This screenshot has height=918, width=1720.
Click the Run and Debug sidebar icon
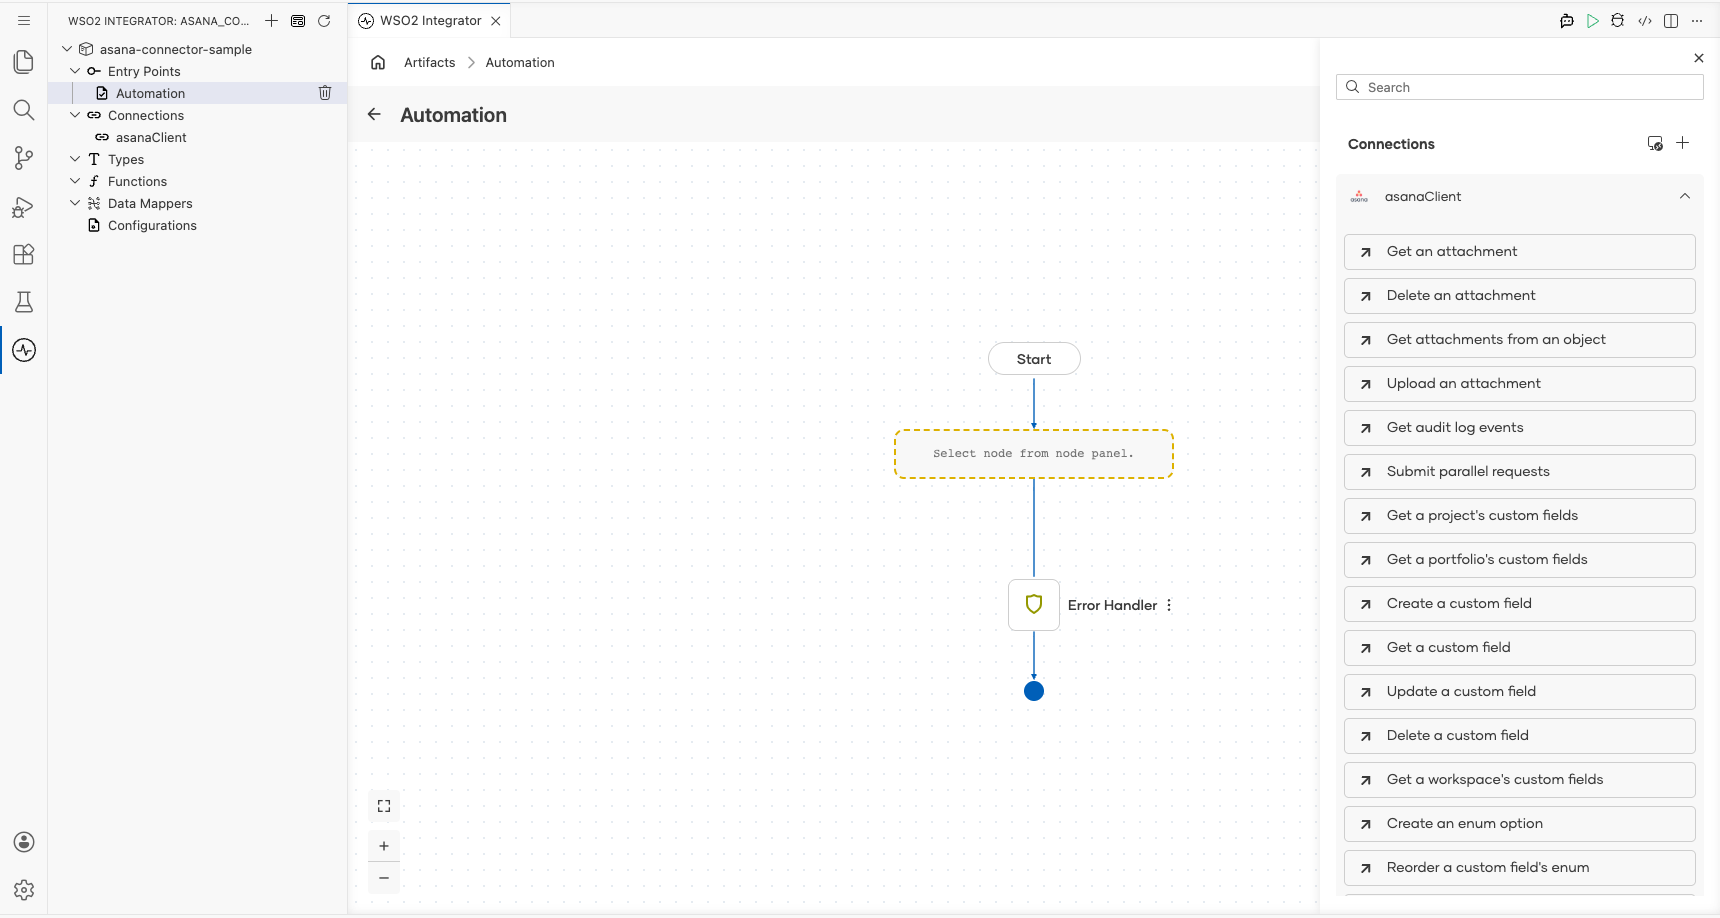coord(24,206)
